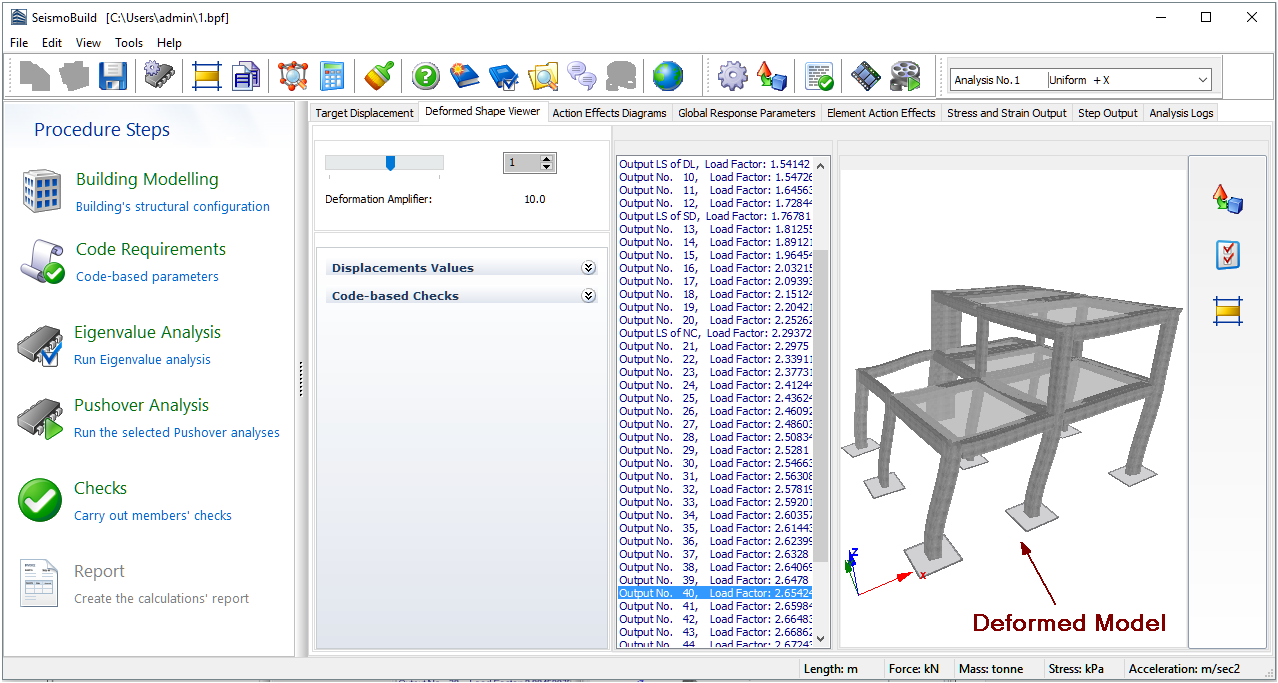Switch to the Analysis Logs tab
The image size is (1278, 683).
1180,112
